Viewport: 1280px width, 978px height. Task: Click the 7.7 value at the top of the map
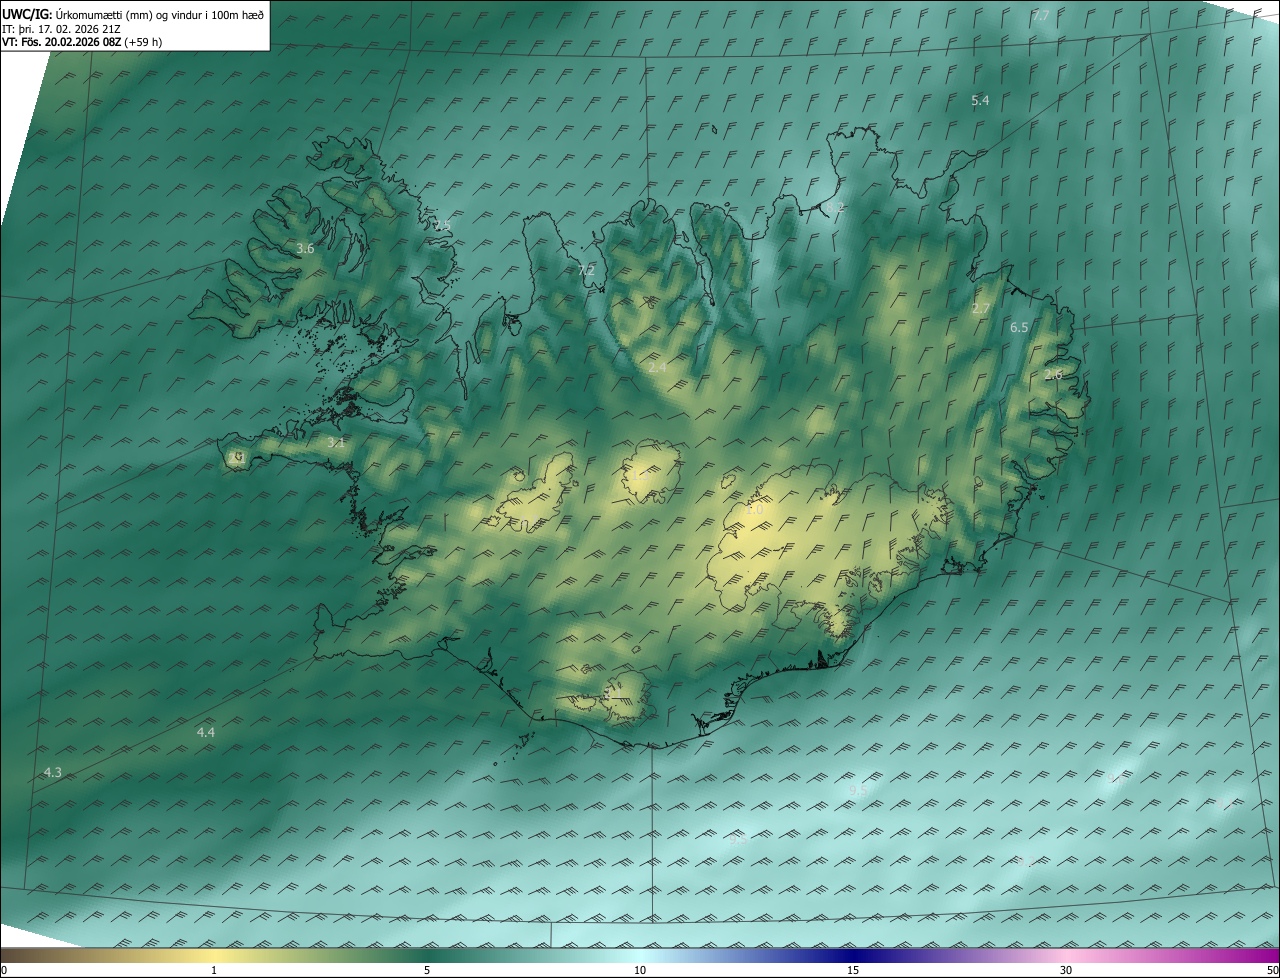1041,15
